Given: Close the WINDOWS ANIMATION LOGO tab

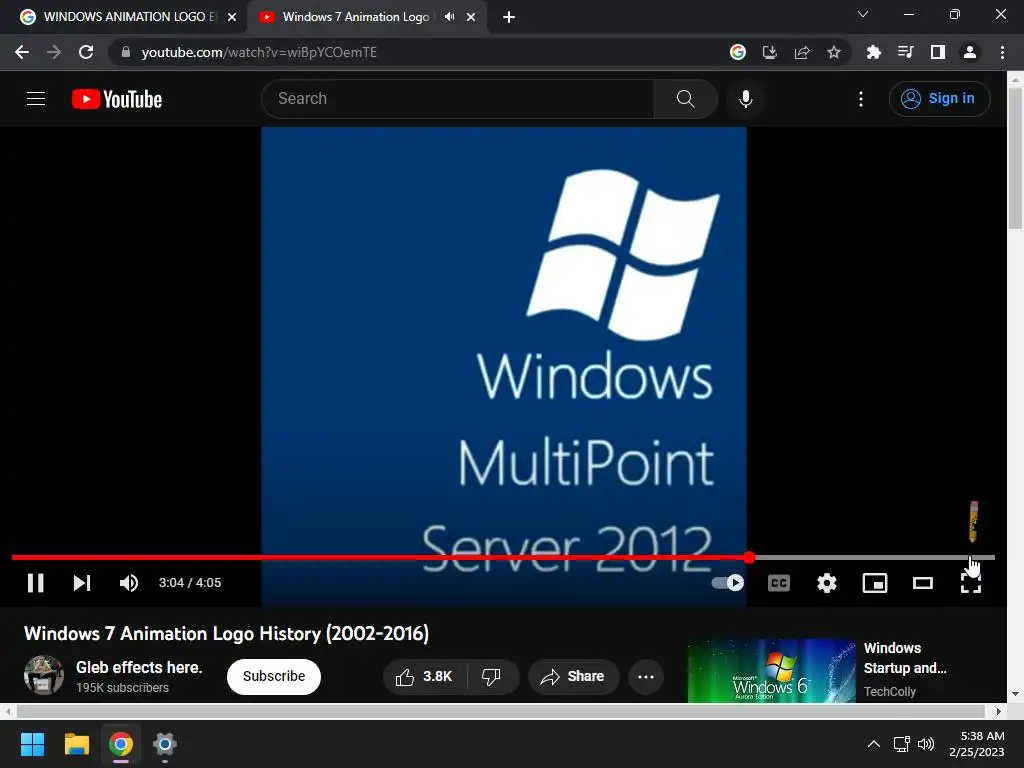Looking at the screenshot, I should [232, 17].
